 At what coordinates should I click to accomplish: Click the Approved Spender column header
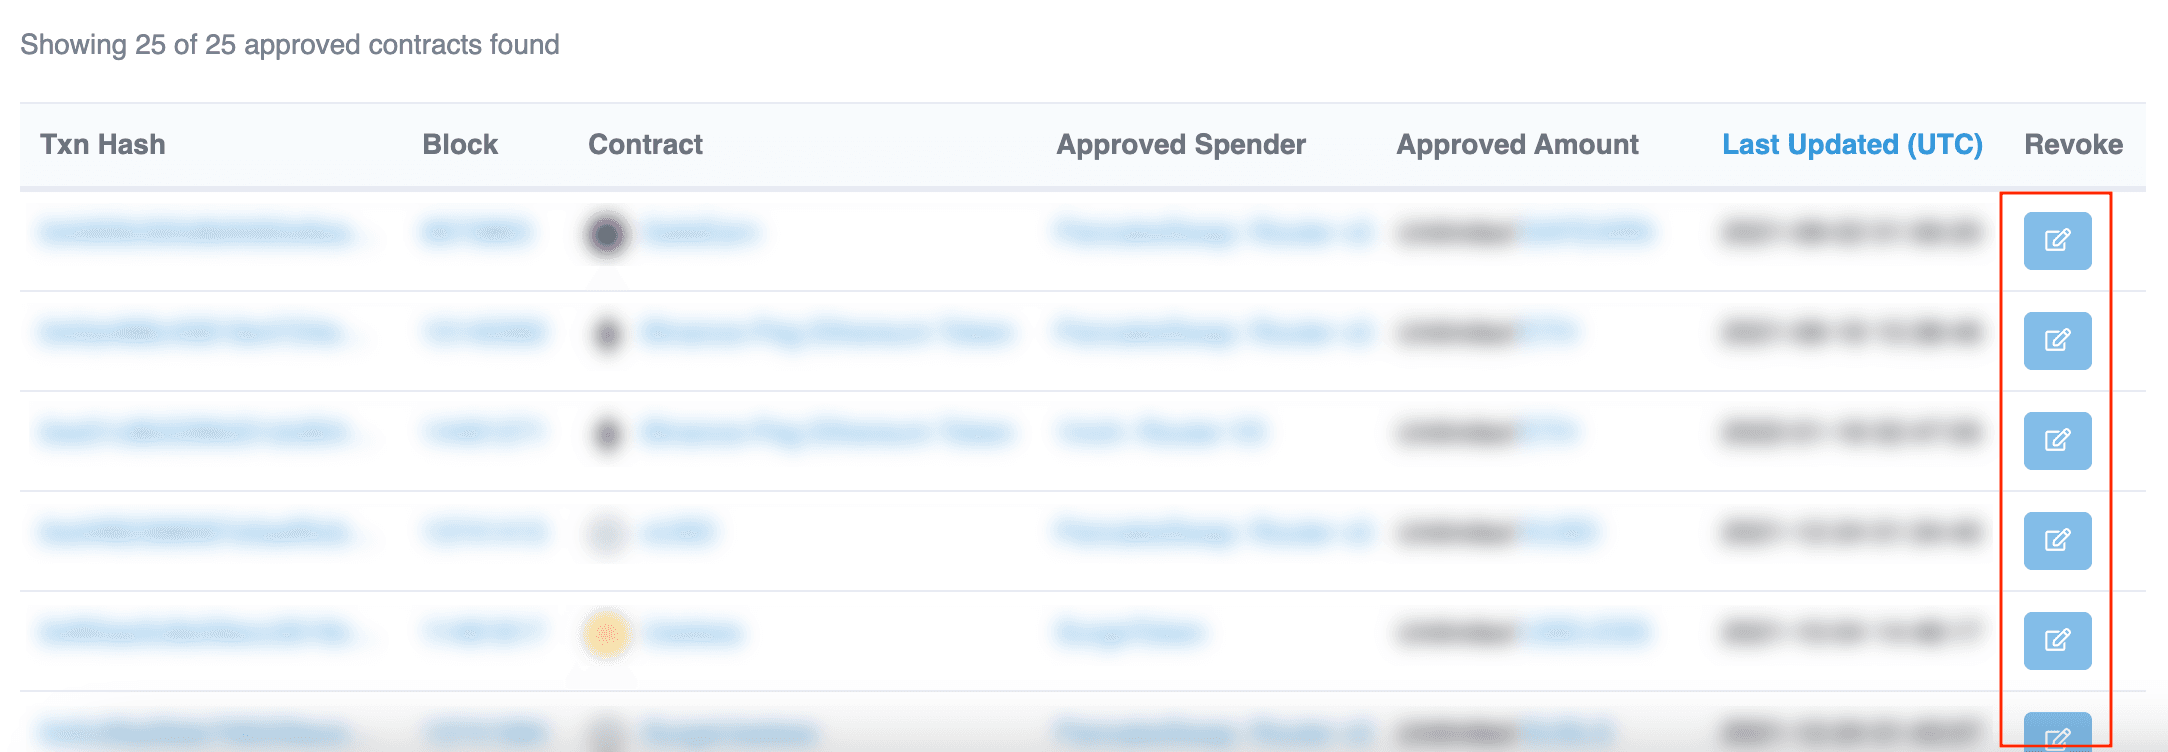[x=1181, y=144]
